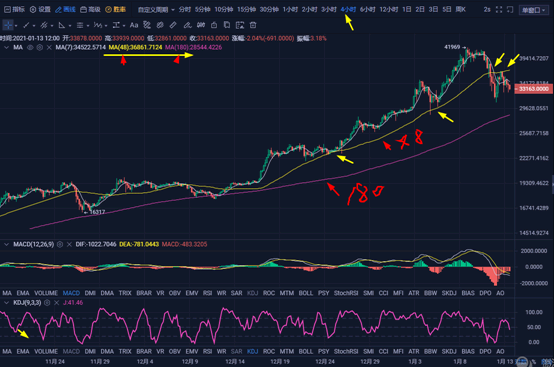Open the line tool dropdown arrow
Screen dimensions: 554x367
pyautogui.click(x=34, y=26)
